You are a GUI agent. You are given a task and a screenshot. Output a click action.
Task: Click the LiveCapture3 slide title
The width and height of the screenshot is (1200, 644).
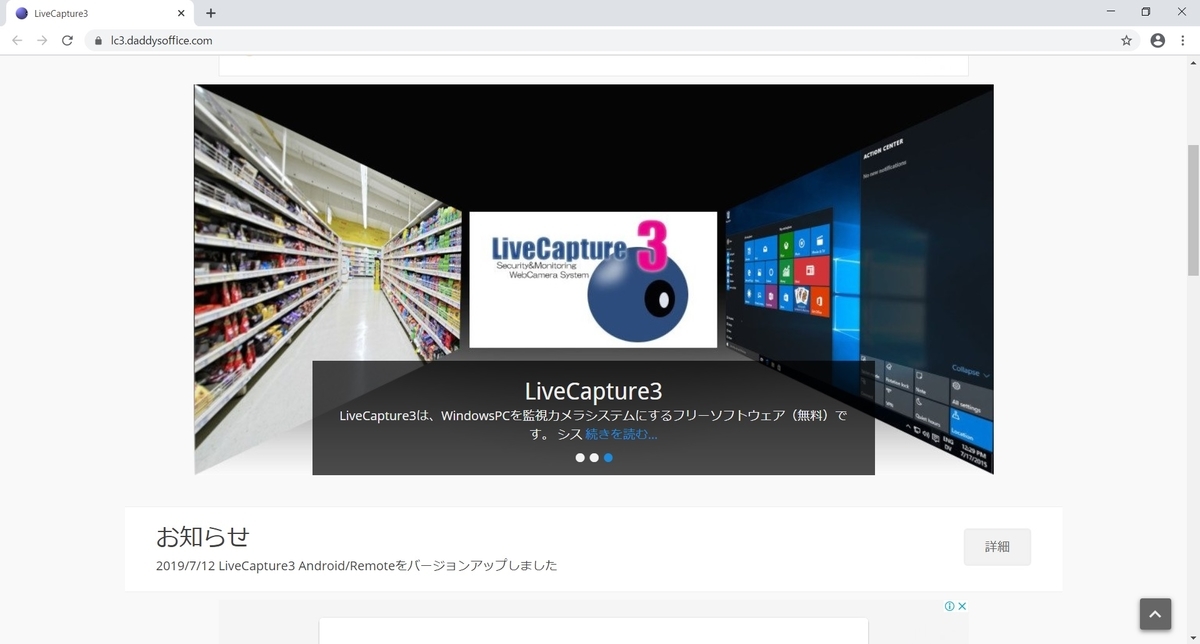tap(593, 391)
